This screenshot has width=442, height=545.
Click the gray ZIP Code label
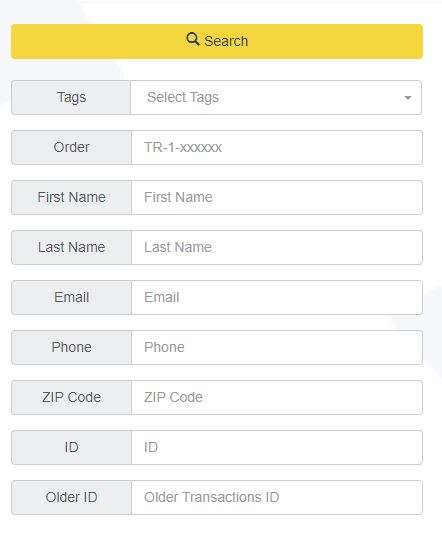[72, 398]
